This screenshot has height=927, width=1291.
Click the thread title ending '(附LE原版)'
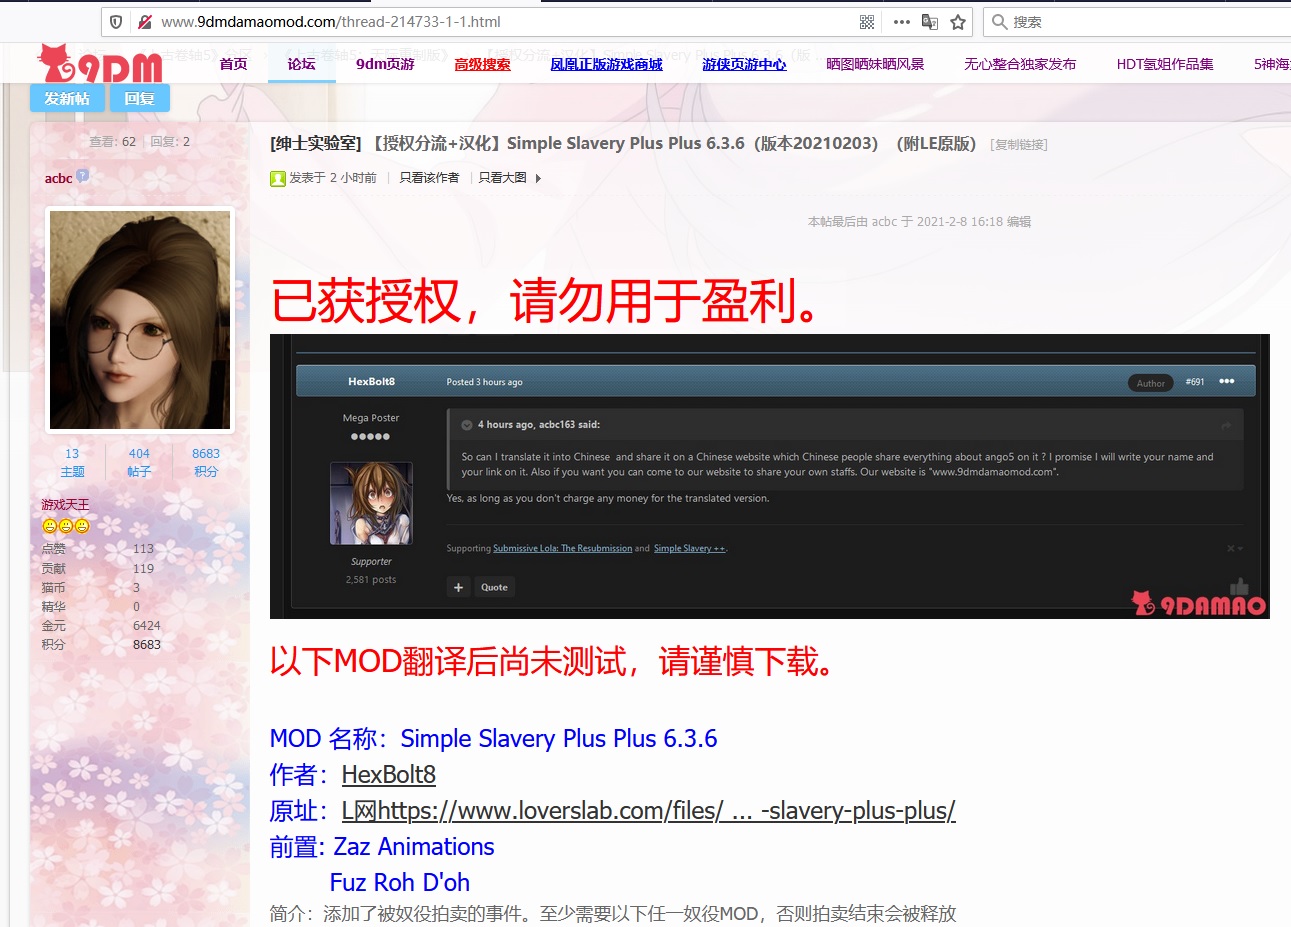coord(673,143)
